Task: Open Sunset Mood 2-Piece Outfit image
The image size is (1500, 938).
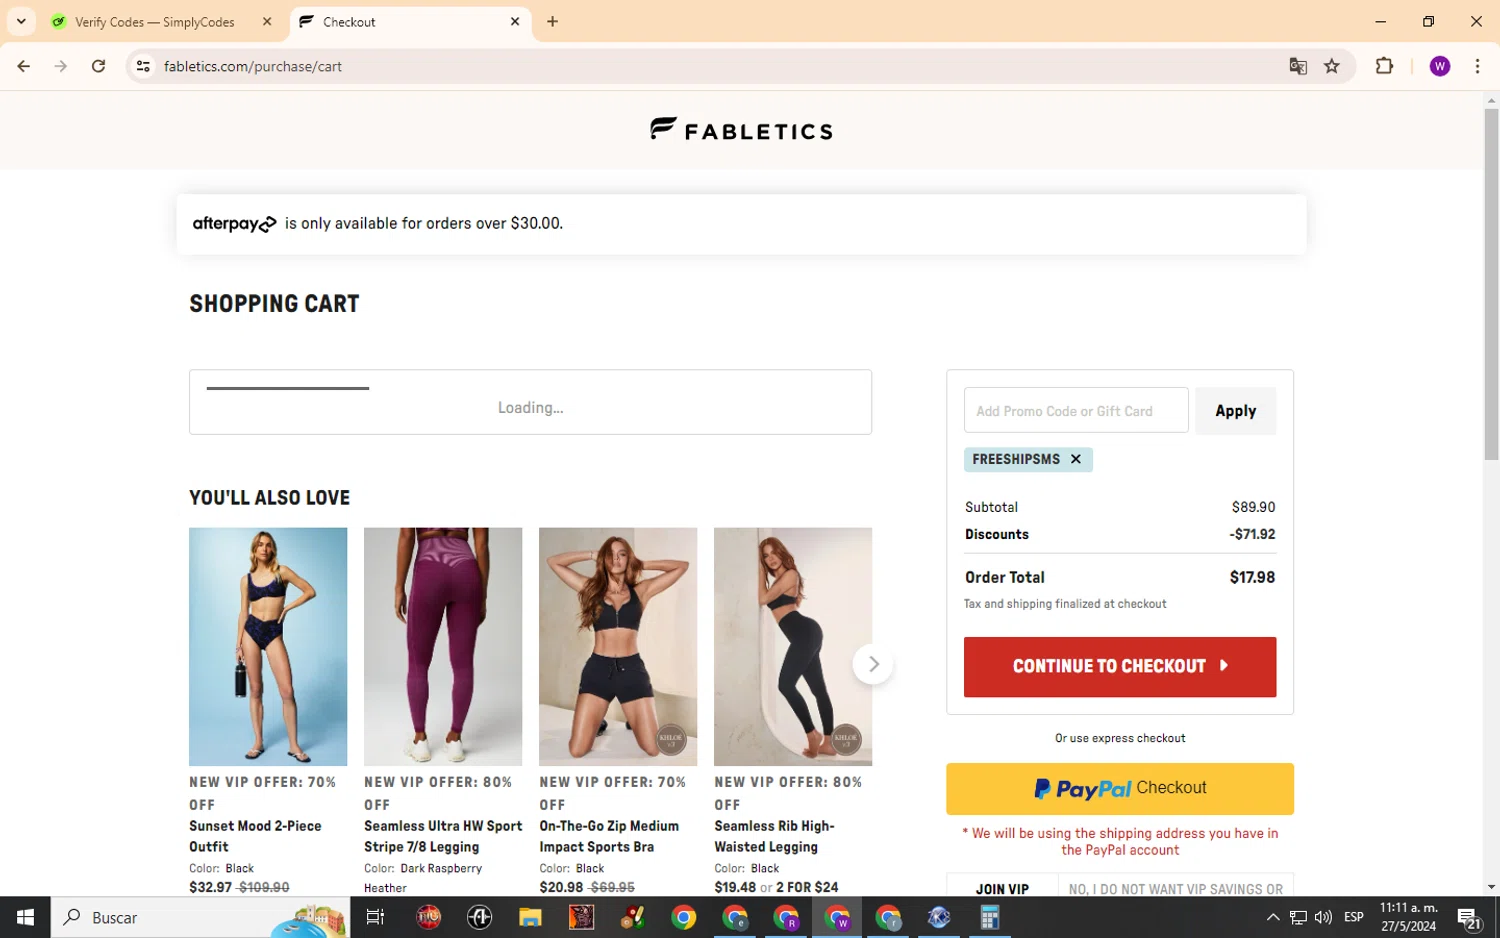Action: 268,647
